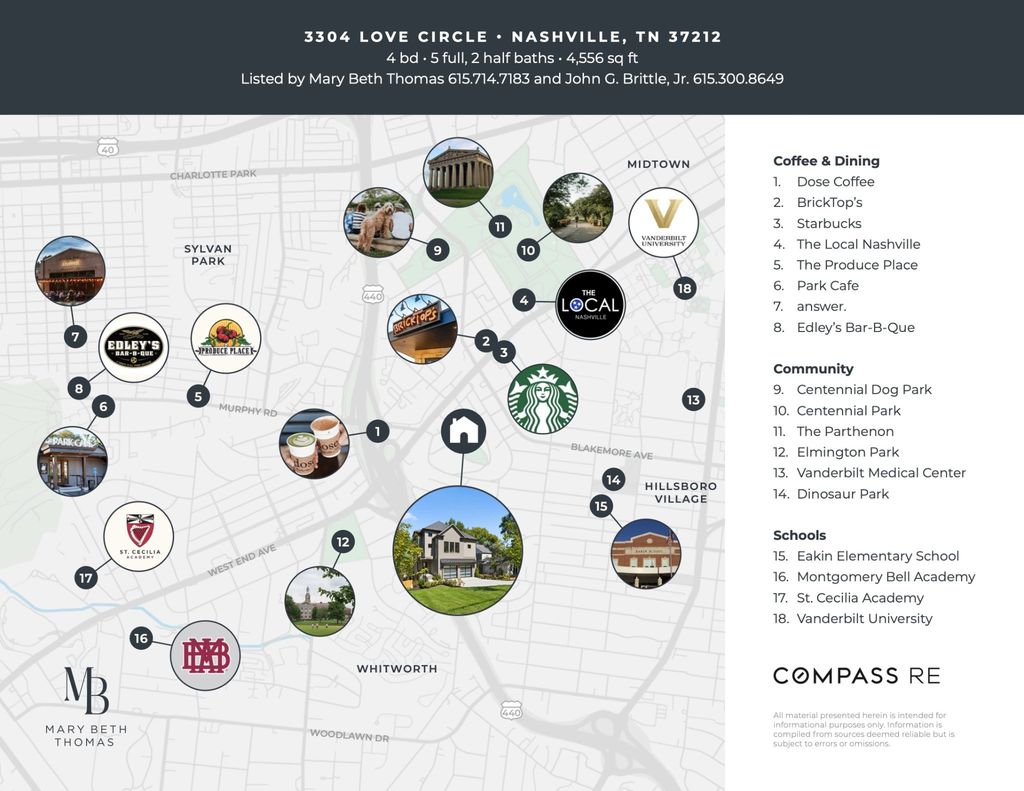This screenshot has width=1024, height=791.
Task: Click The Produce Place list entry
Action: [x=857, y=265]
